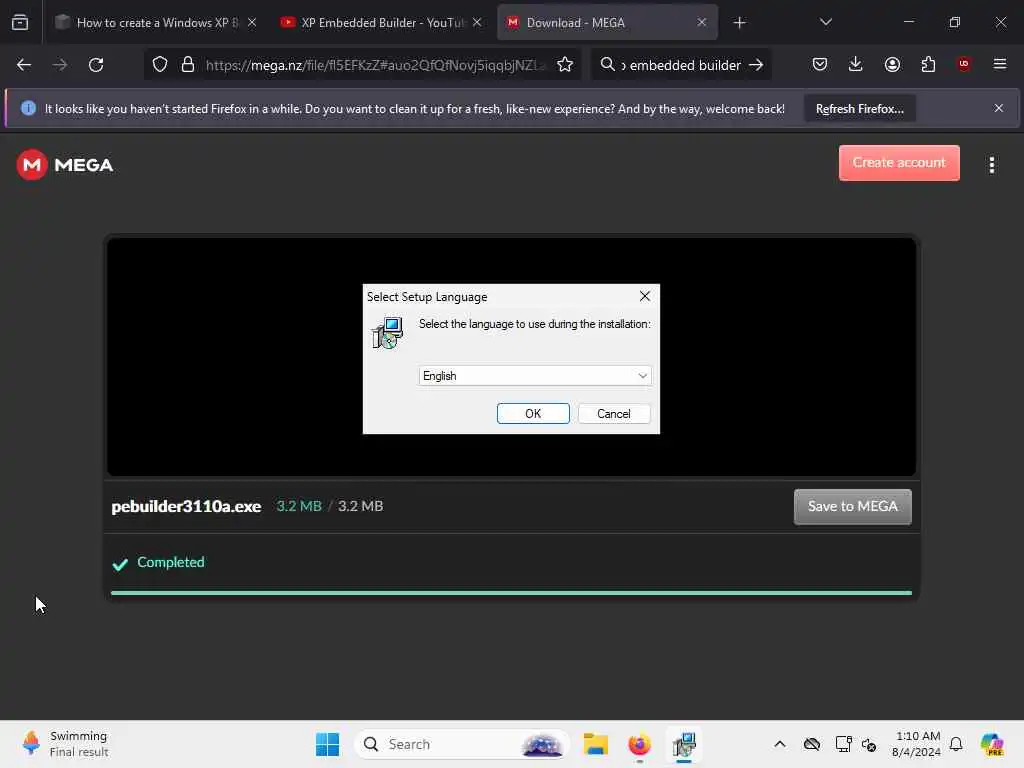Close the Select Setup Language dialog
The image size is (1024, 768).
click(645, 296)
